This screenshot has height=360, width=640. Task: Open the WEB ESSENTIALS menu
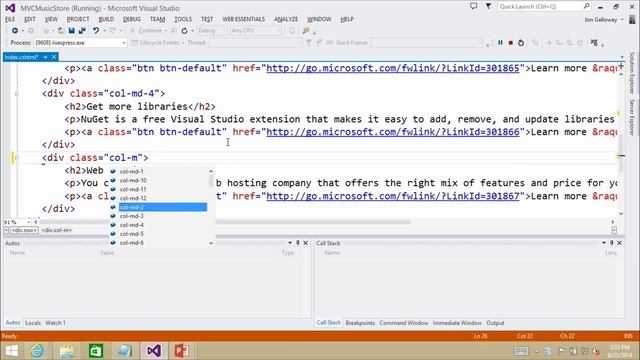pyautogui.click(x=243, y=19)
